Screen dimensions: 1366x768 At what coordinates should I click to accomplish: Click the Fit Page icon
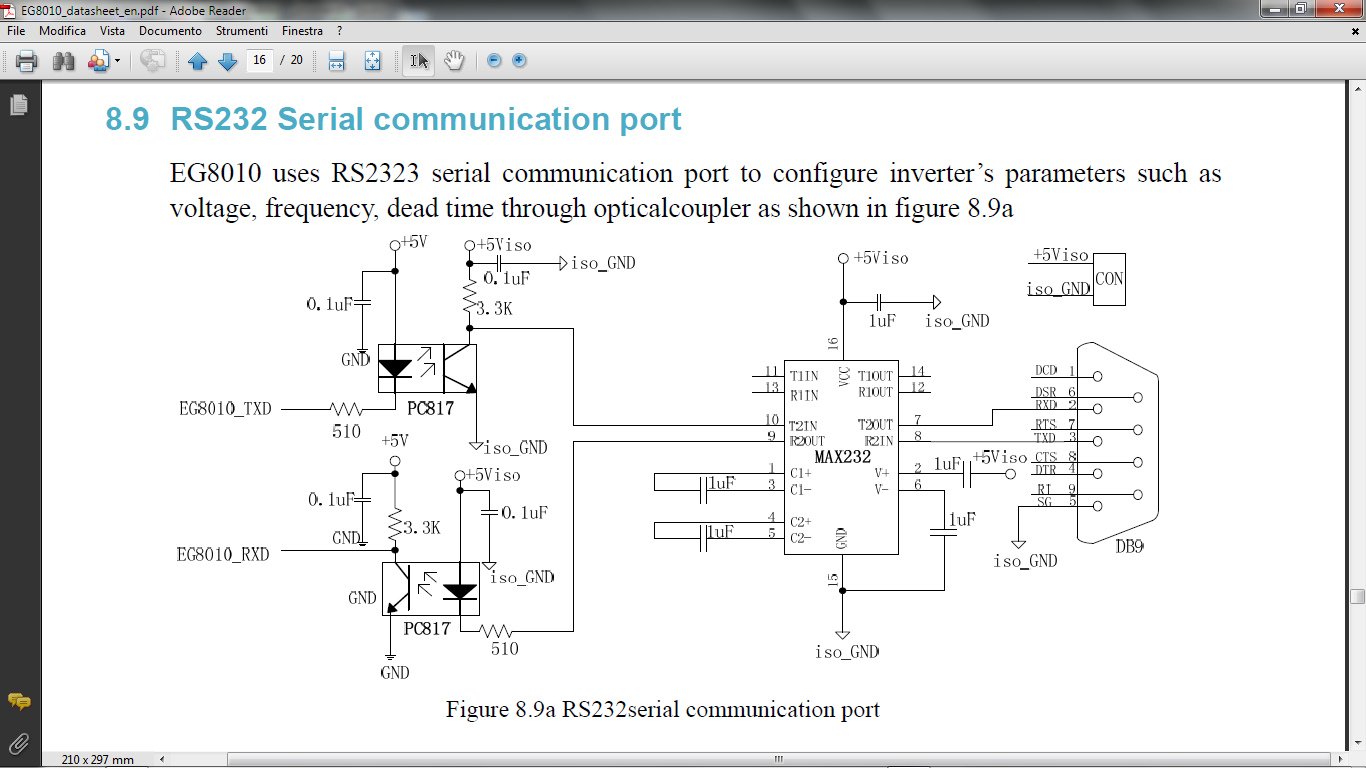tap(372, 61)
